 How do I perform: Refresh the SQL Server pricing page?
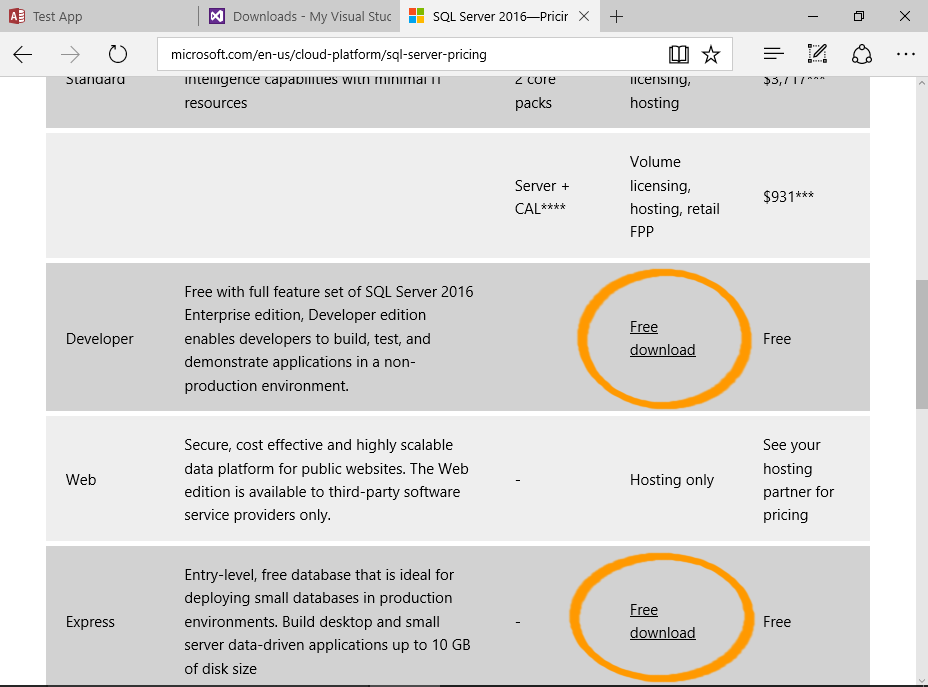click(x=118, y=54)
